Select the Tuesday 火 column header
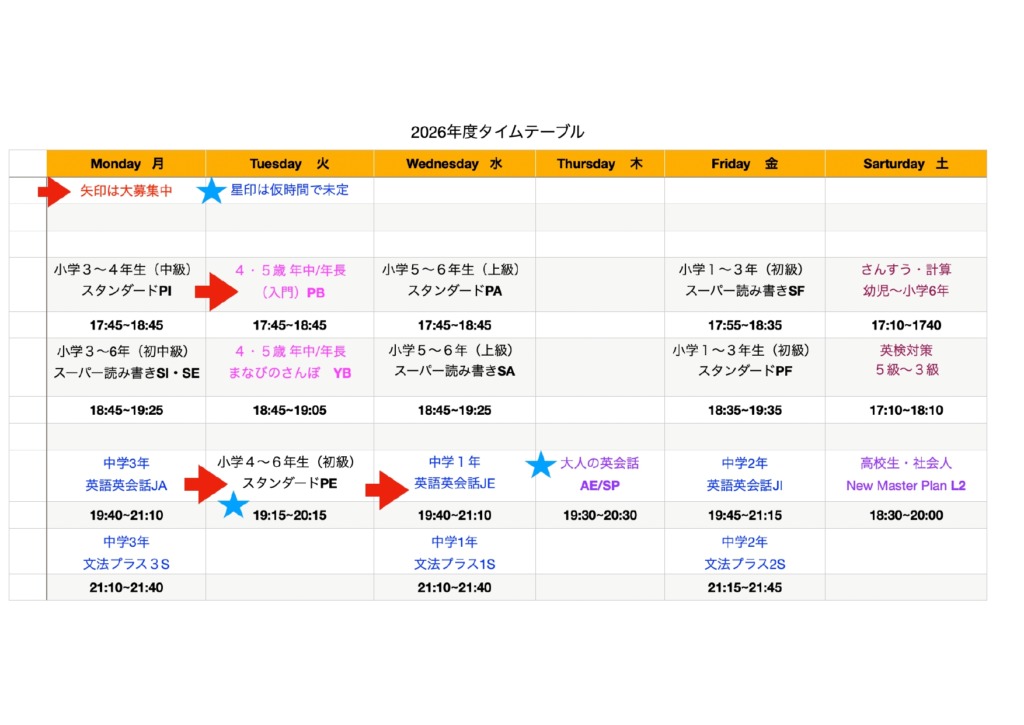This screenshot has height=725, width=1024. pyautogui.click(x=289, y=164)
